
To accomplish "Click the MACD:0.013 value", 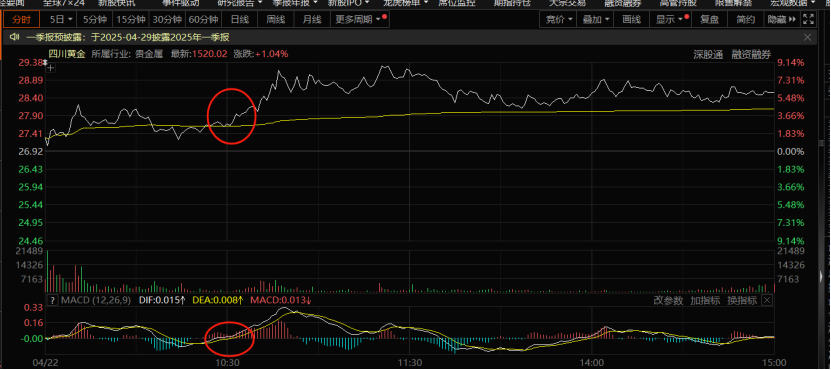I will click(281, 301).
